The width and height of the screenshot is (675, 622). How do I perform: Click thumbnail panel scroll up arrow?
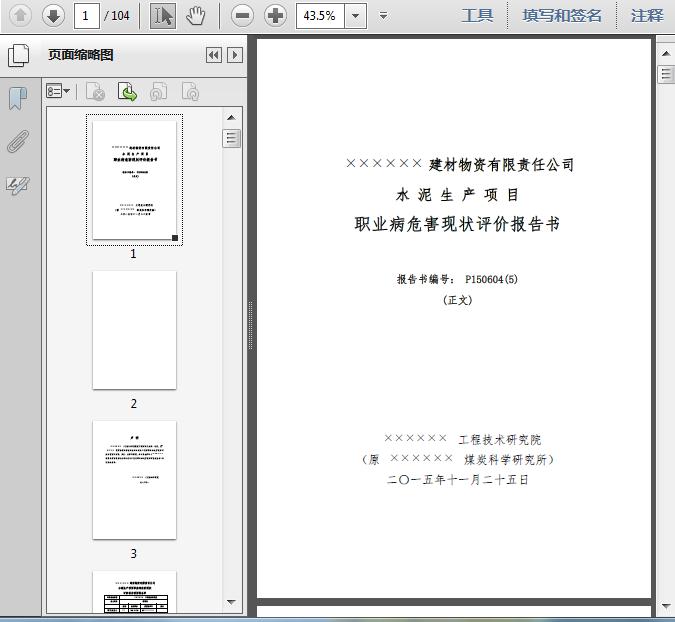(x=231, y=118)
